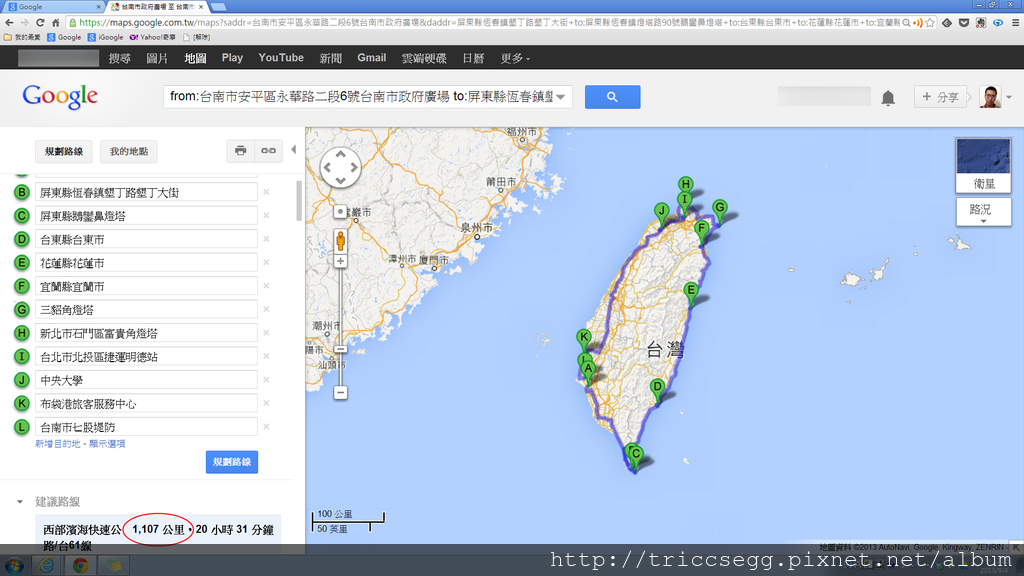Open Chrome from the taskbar
Viewport: 1024px width, 576px height.
[80, 566]
